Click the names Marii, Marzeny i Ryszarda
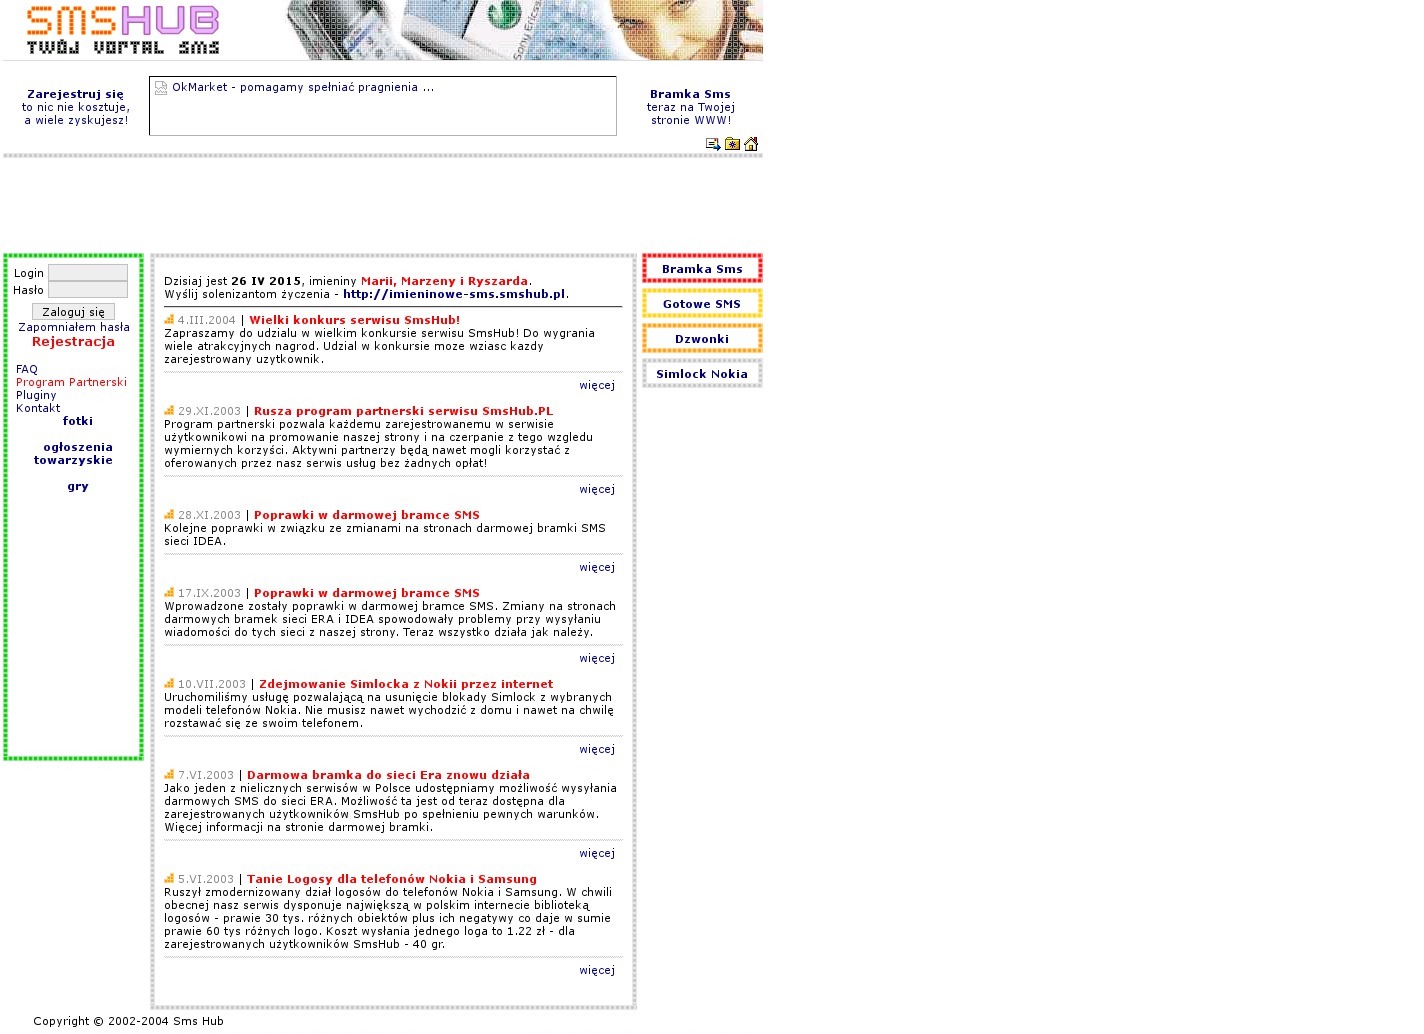 point(444,281)
